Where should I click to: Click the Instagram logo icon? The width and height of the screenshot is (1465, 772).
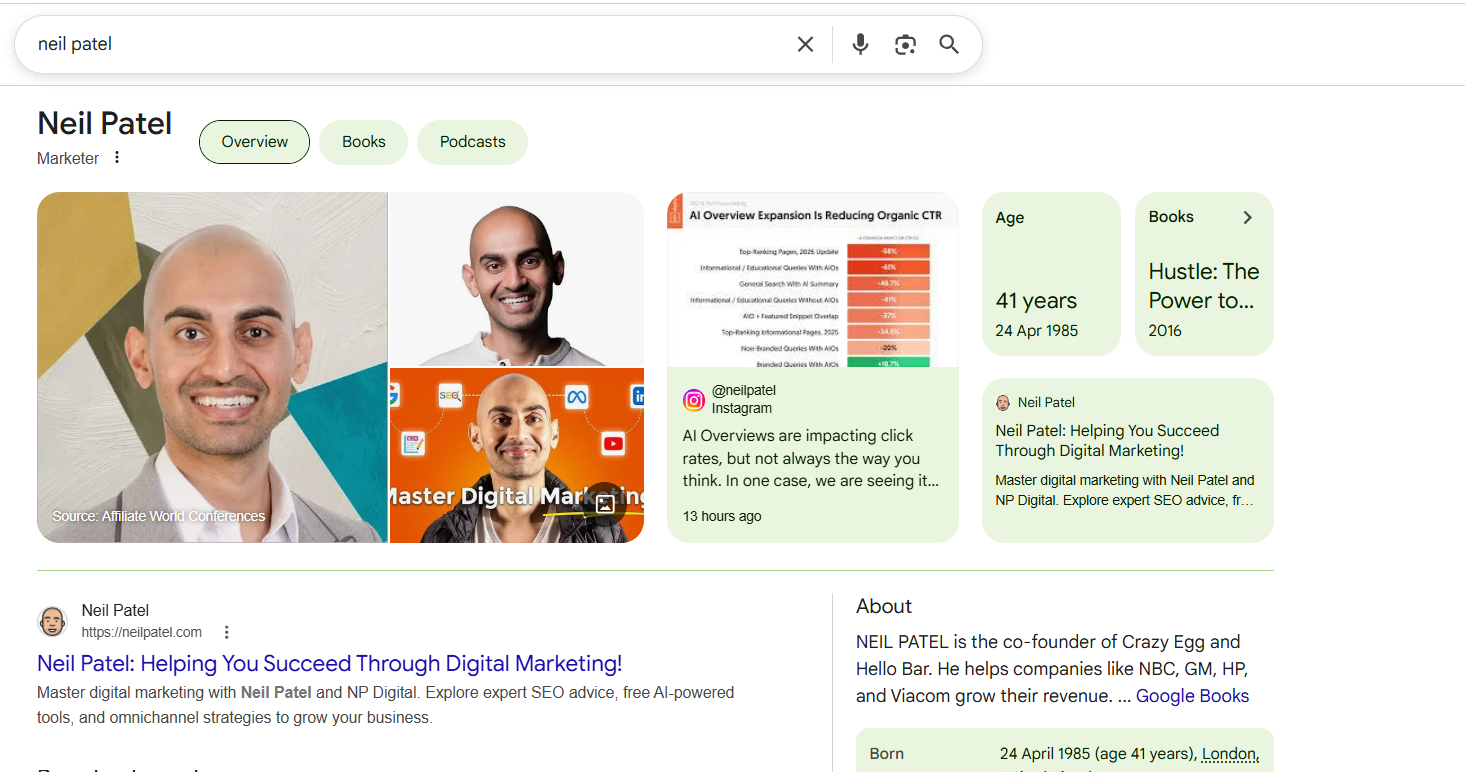click(693, 400)
